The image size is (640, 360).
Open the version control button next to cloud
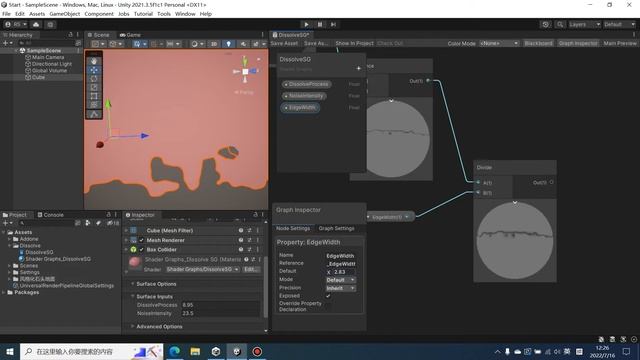pos(50,24)
